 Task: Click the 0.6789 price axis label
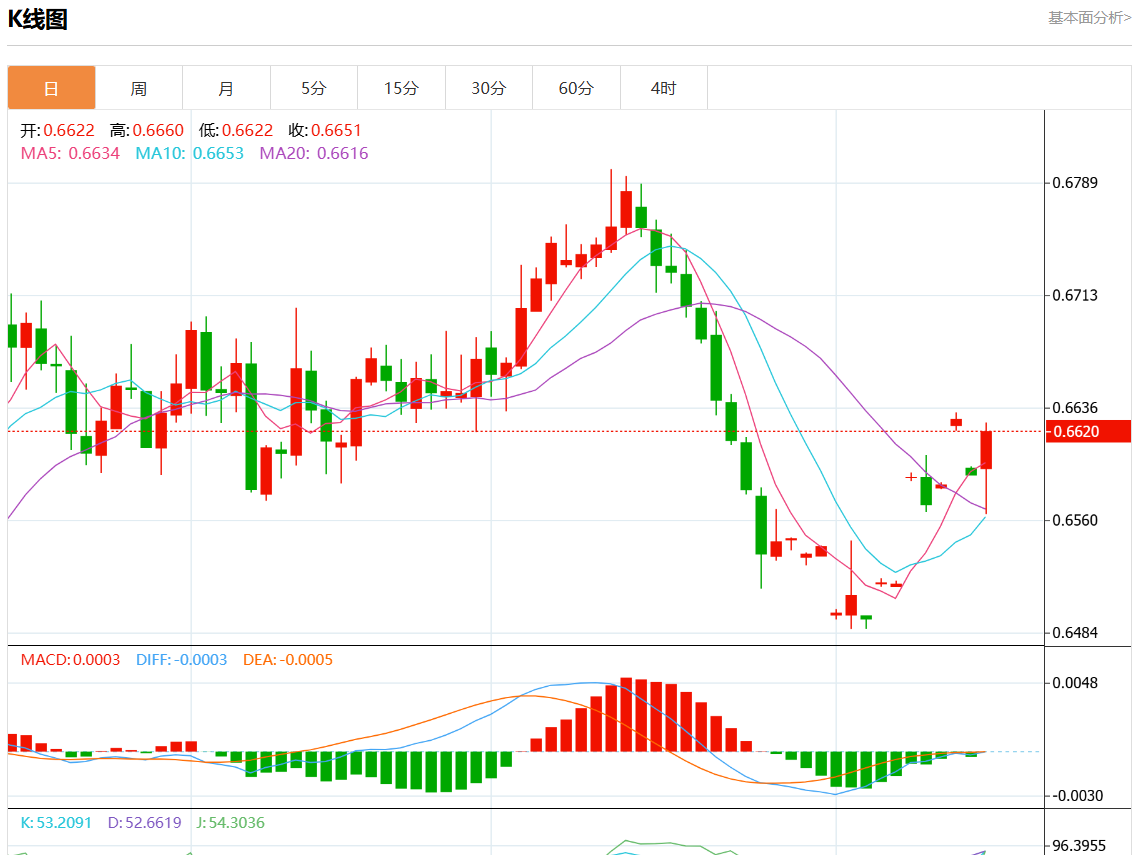coord(1075,183)
